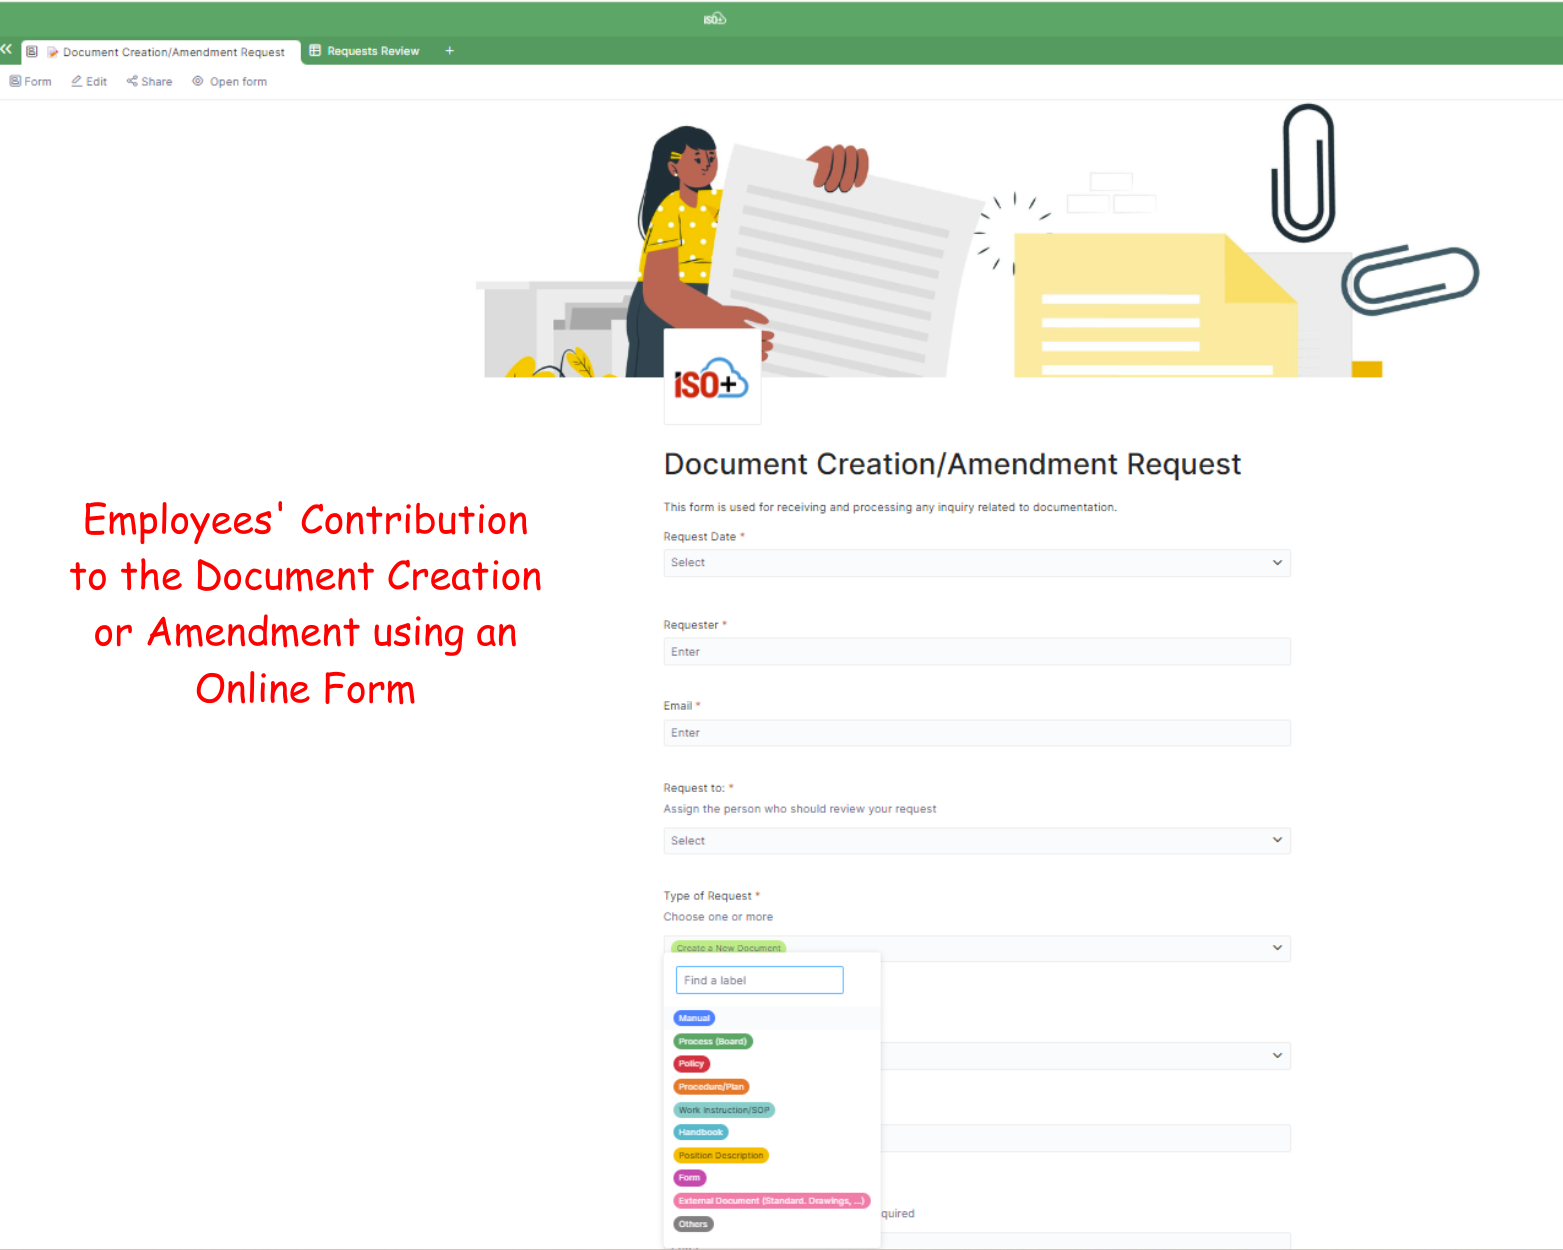Click the ISO+ cloud logo on form
The width and height of the screenshot is (1563, 1250).
pyautogui.click(x=711, y=382)
